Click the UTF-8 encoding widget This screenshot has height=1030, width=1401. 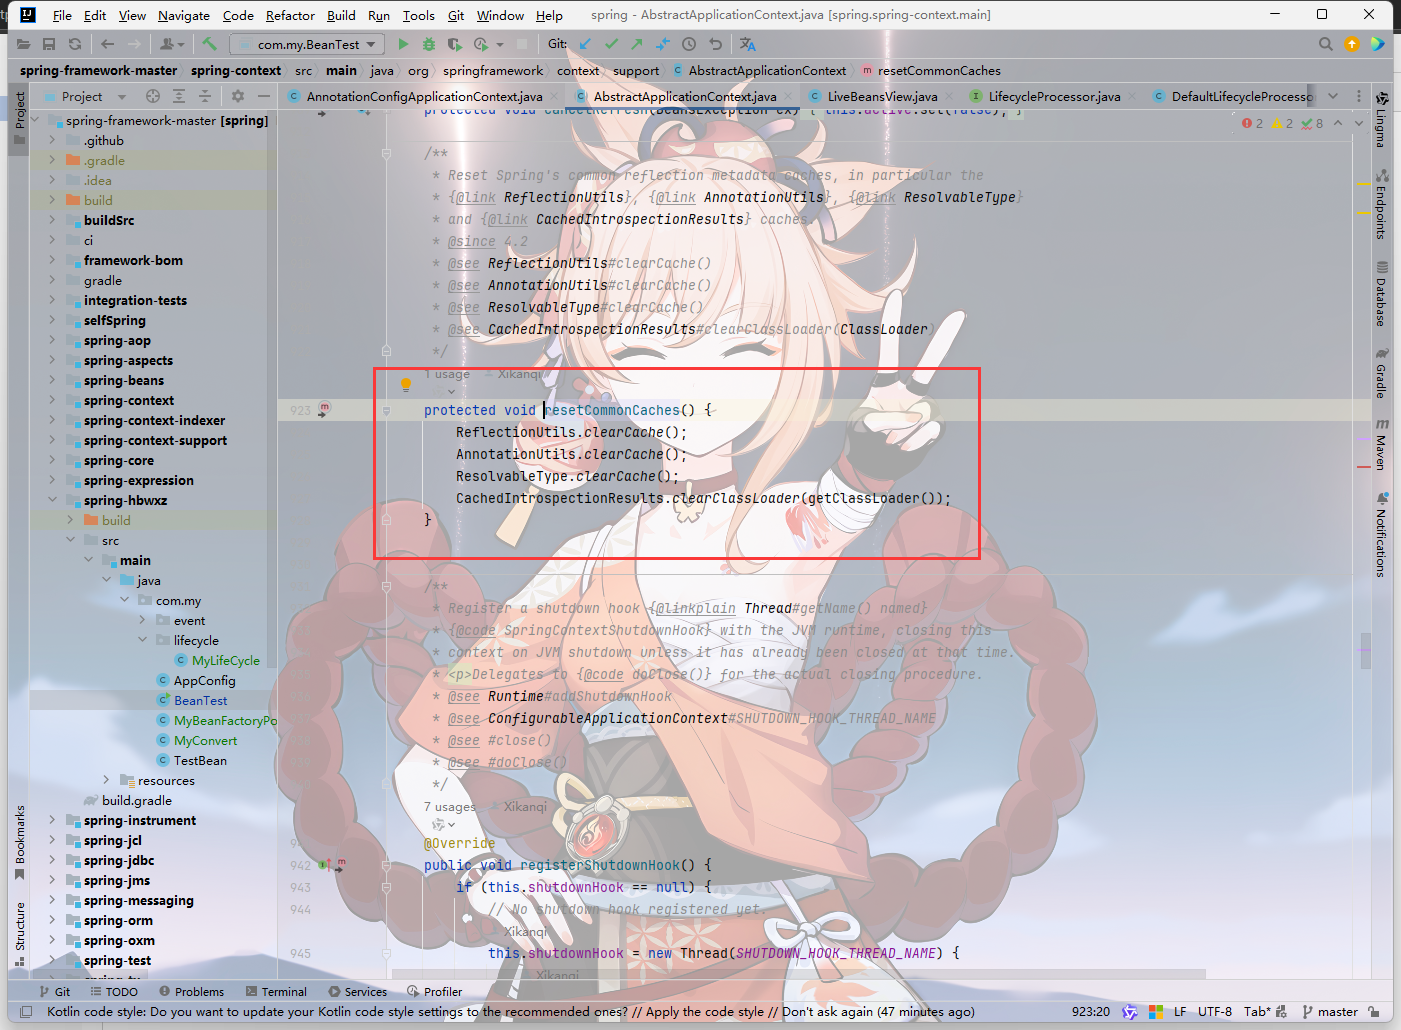[x=1215, y=1011]
